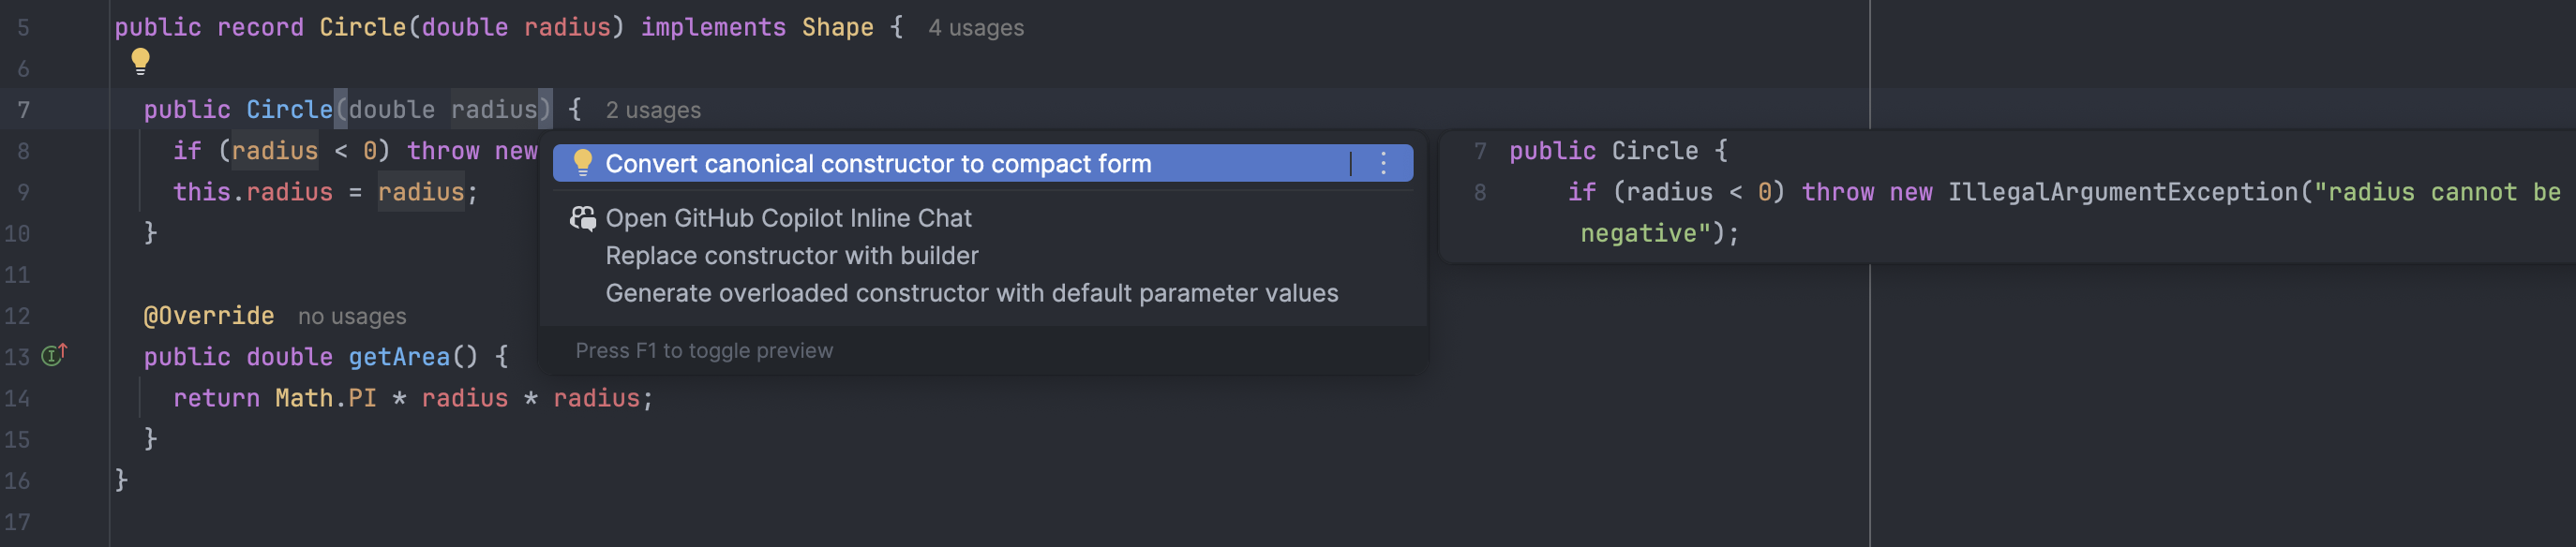The image size is (2576, 547).
Task: Open the 2 usages hint for the constructor
Action: point(652,110)
